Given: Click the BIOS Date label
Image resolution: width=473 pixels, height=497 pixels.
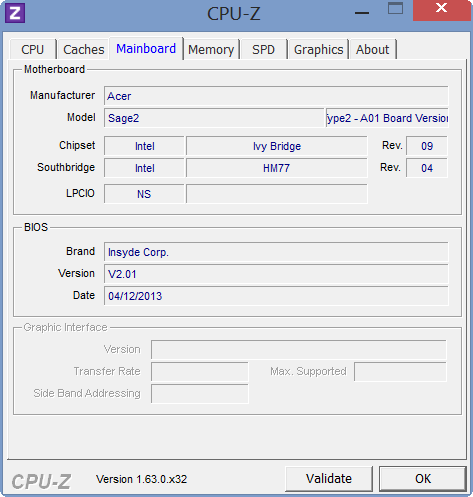Looking at the screenshot, I should (84, 295).
